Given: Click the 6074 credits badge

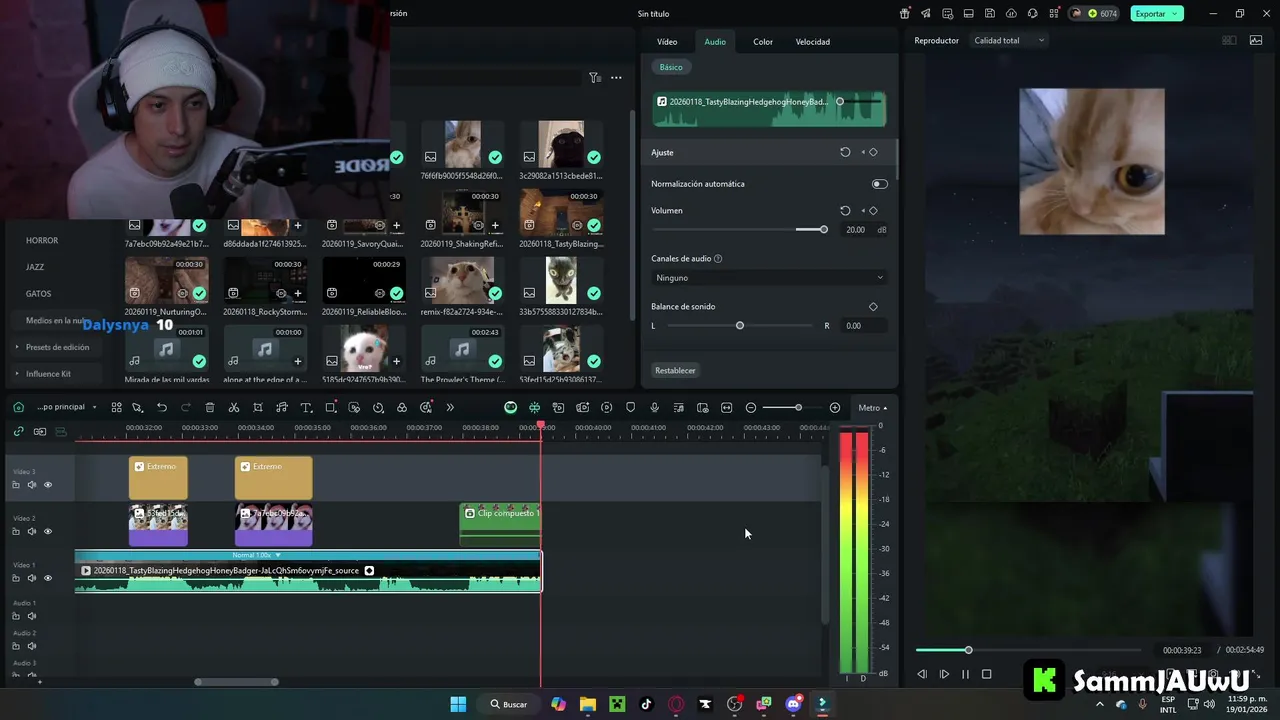Looking at the screenshot, I should click(x=1095, y=13).
